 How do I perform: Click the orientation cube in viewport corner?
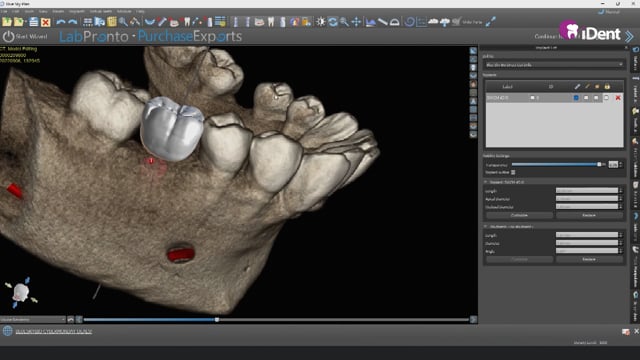click(x=21, y=292)
